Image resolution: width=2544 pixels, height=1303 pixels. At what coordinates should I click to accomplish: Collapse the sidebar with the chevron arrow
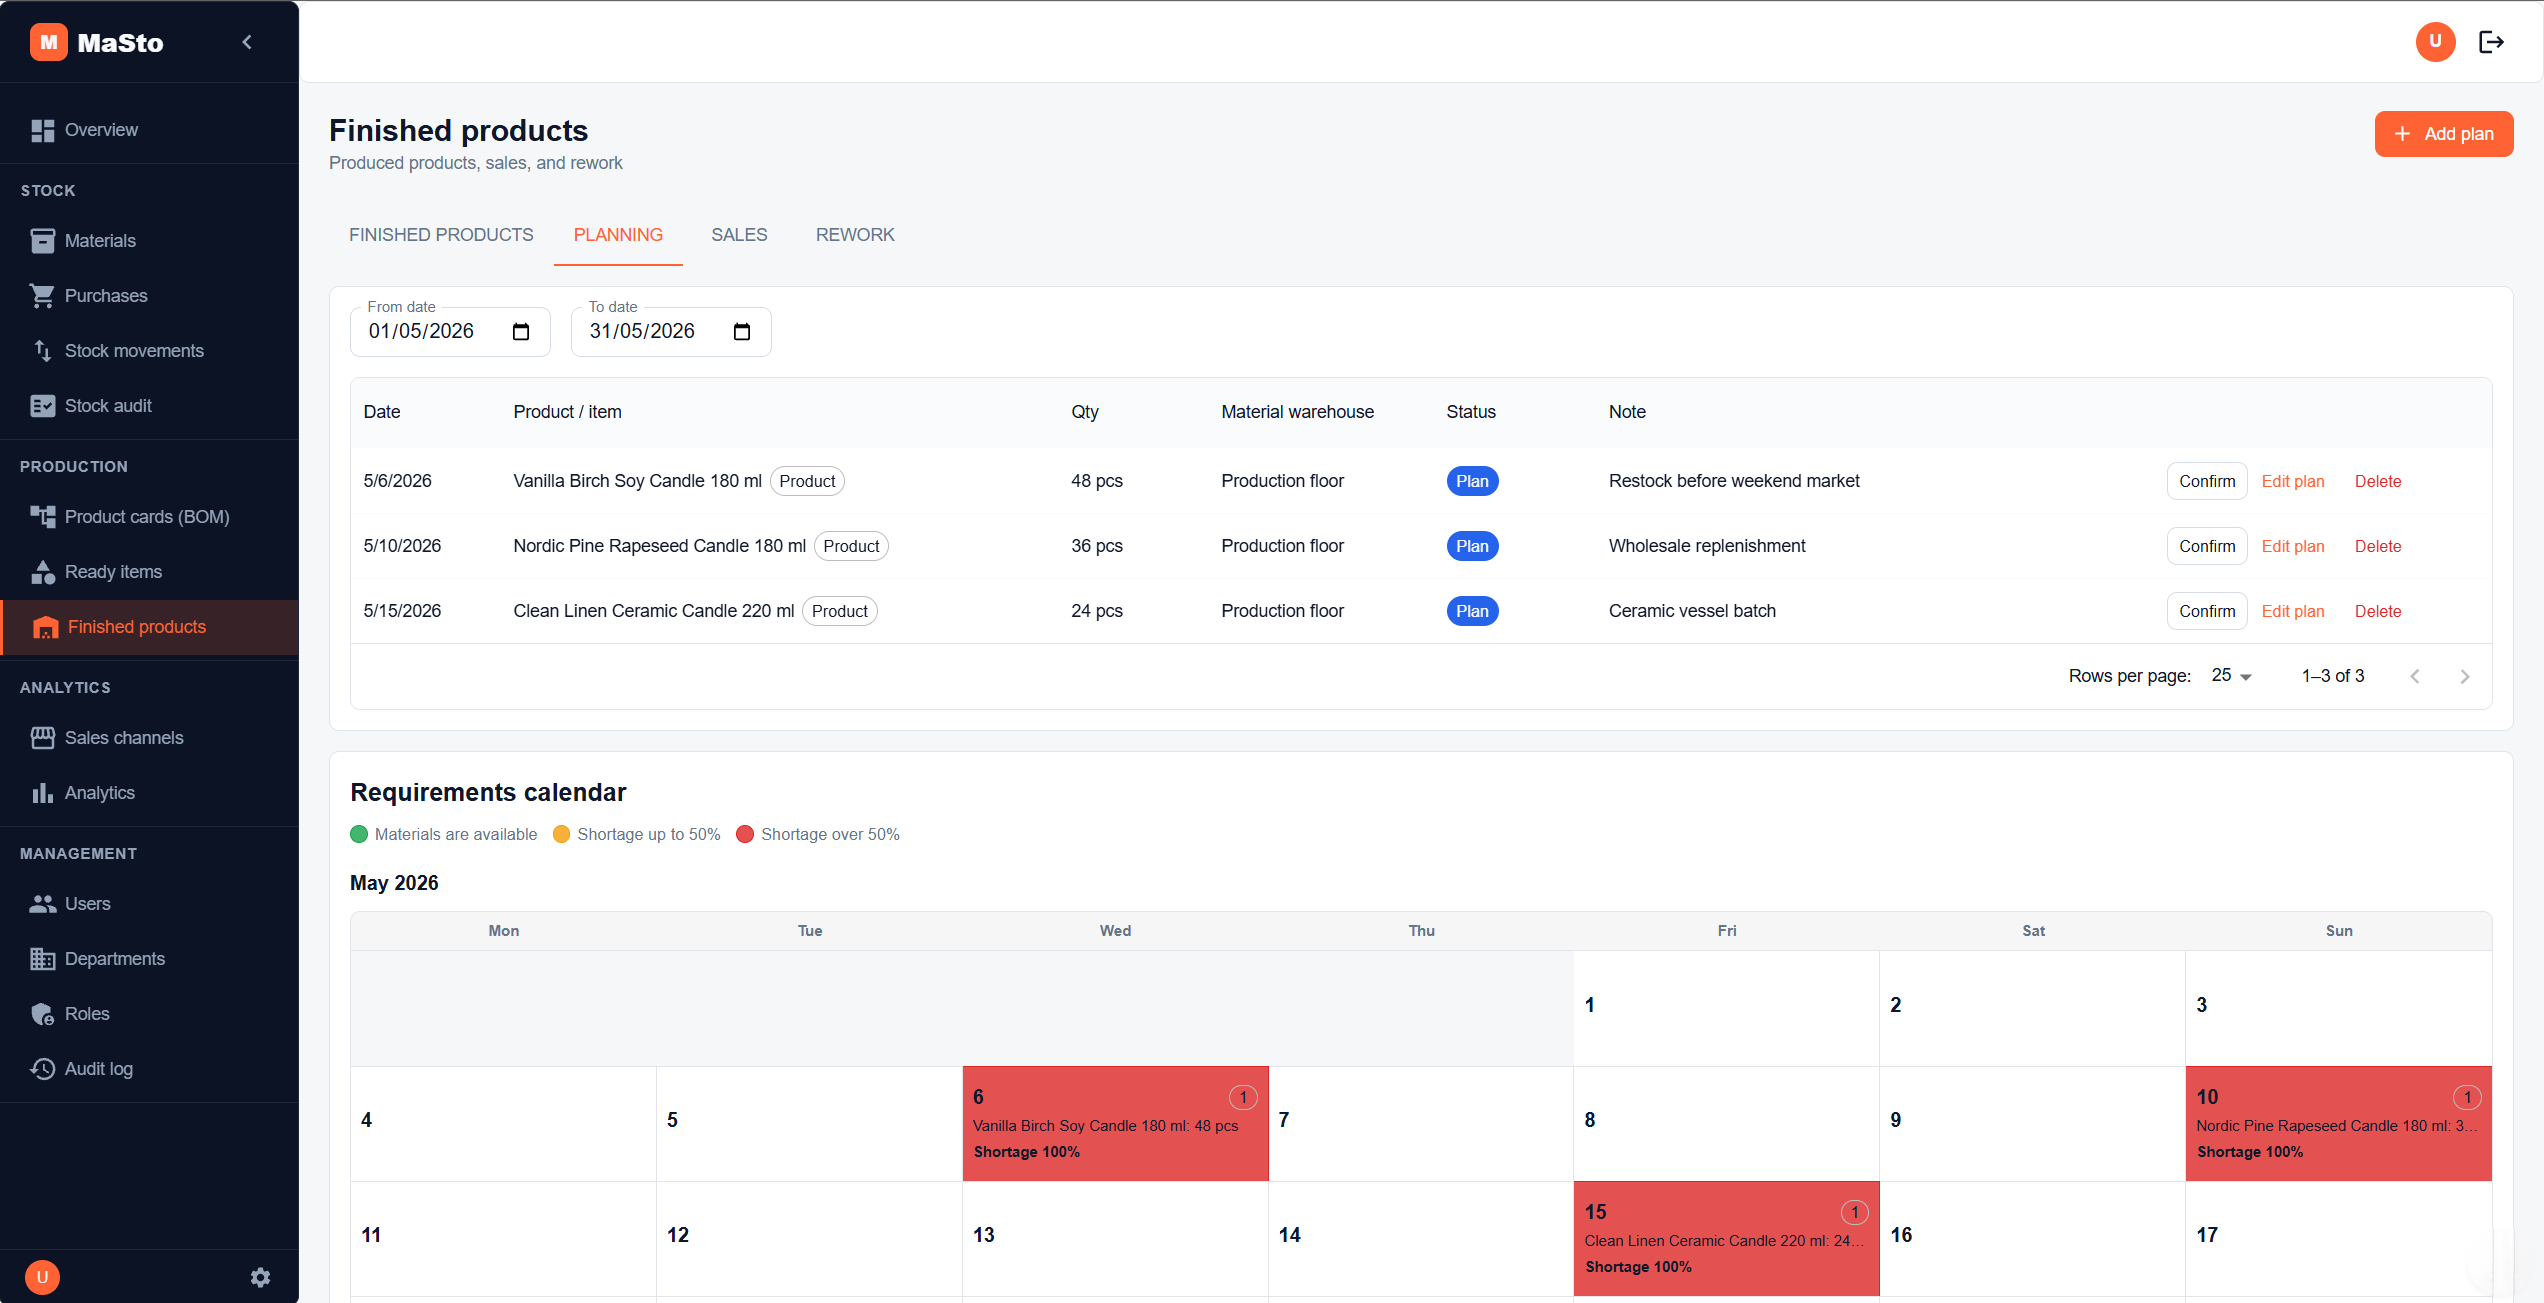tap(247, 42)
